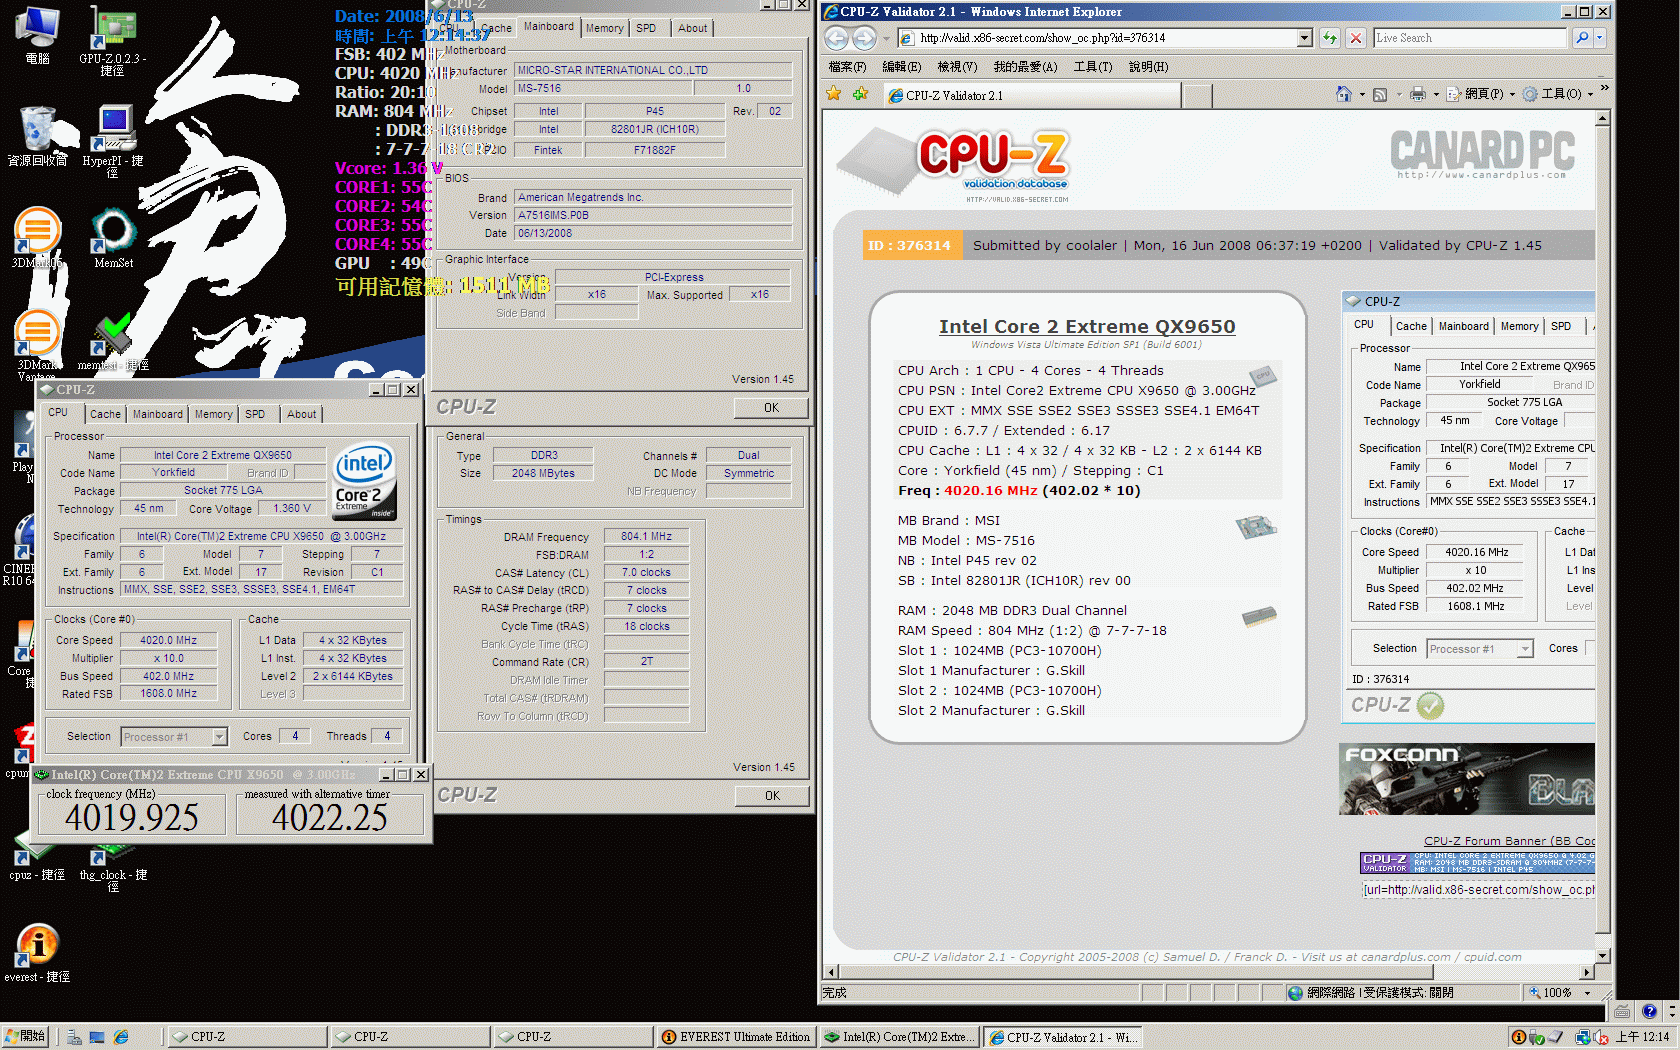
Task: Open the 檔案(F) menu in Internet Explorer
Action: tap(846, 67)
